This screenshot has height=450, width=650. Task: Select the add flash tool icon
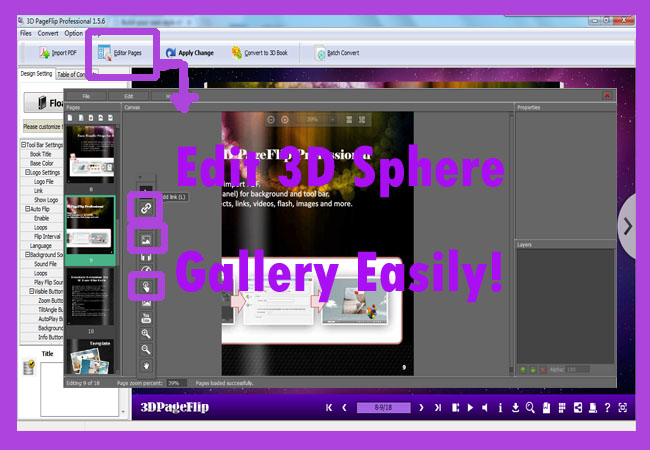[146, 269]
